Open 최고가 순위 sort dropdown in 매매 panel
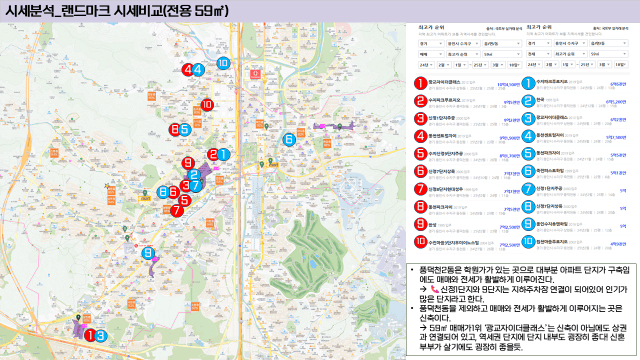The width and height of the screenshot is (640, 360). click(463, 54)
